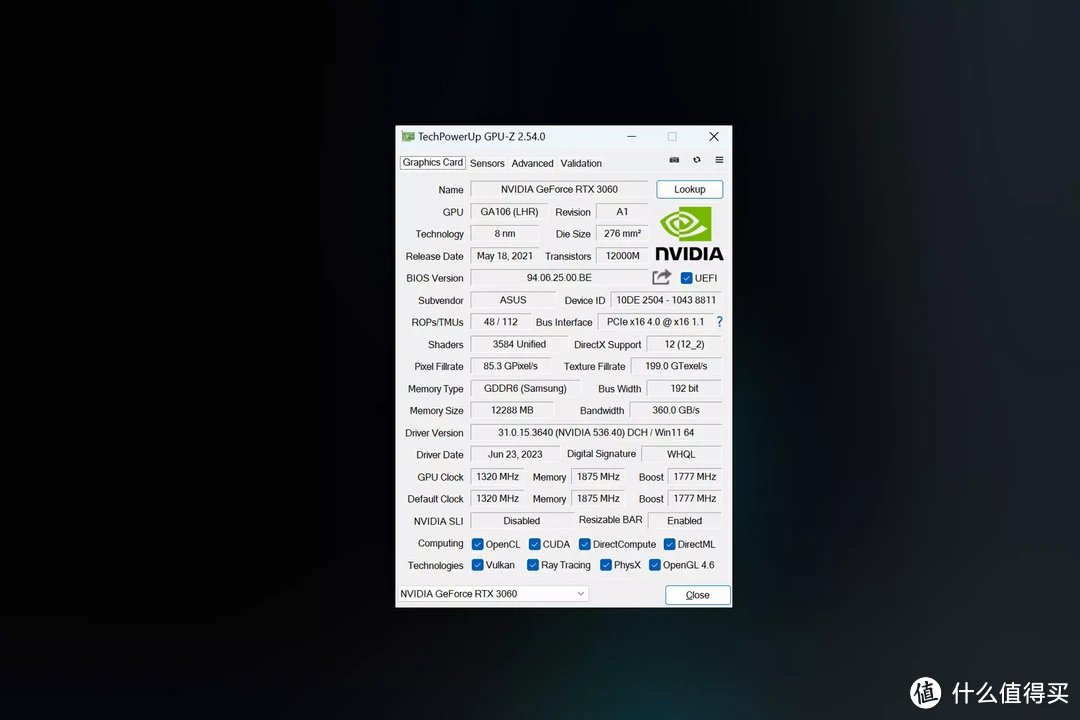This screenshot has height=720, width=1080.
Task: Click the Subvendor field ASUS
Action: coord(513,300)
